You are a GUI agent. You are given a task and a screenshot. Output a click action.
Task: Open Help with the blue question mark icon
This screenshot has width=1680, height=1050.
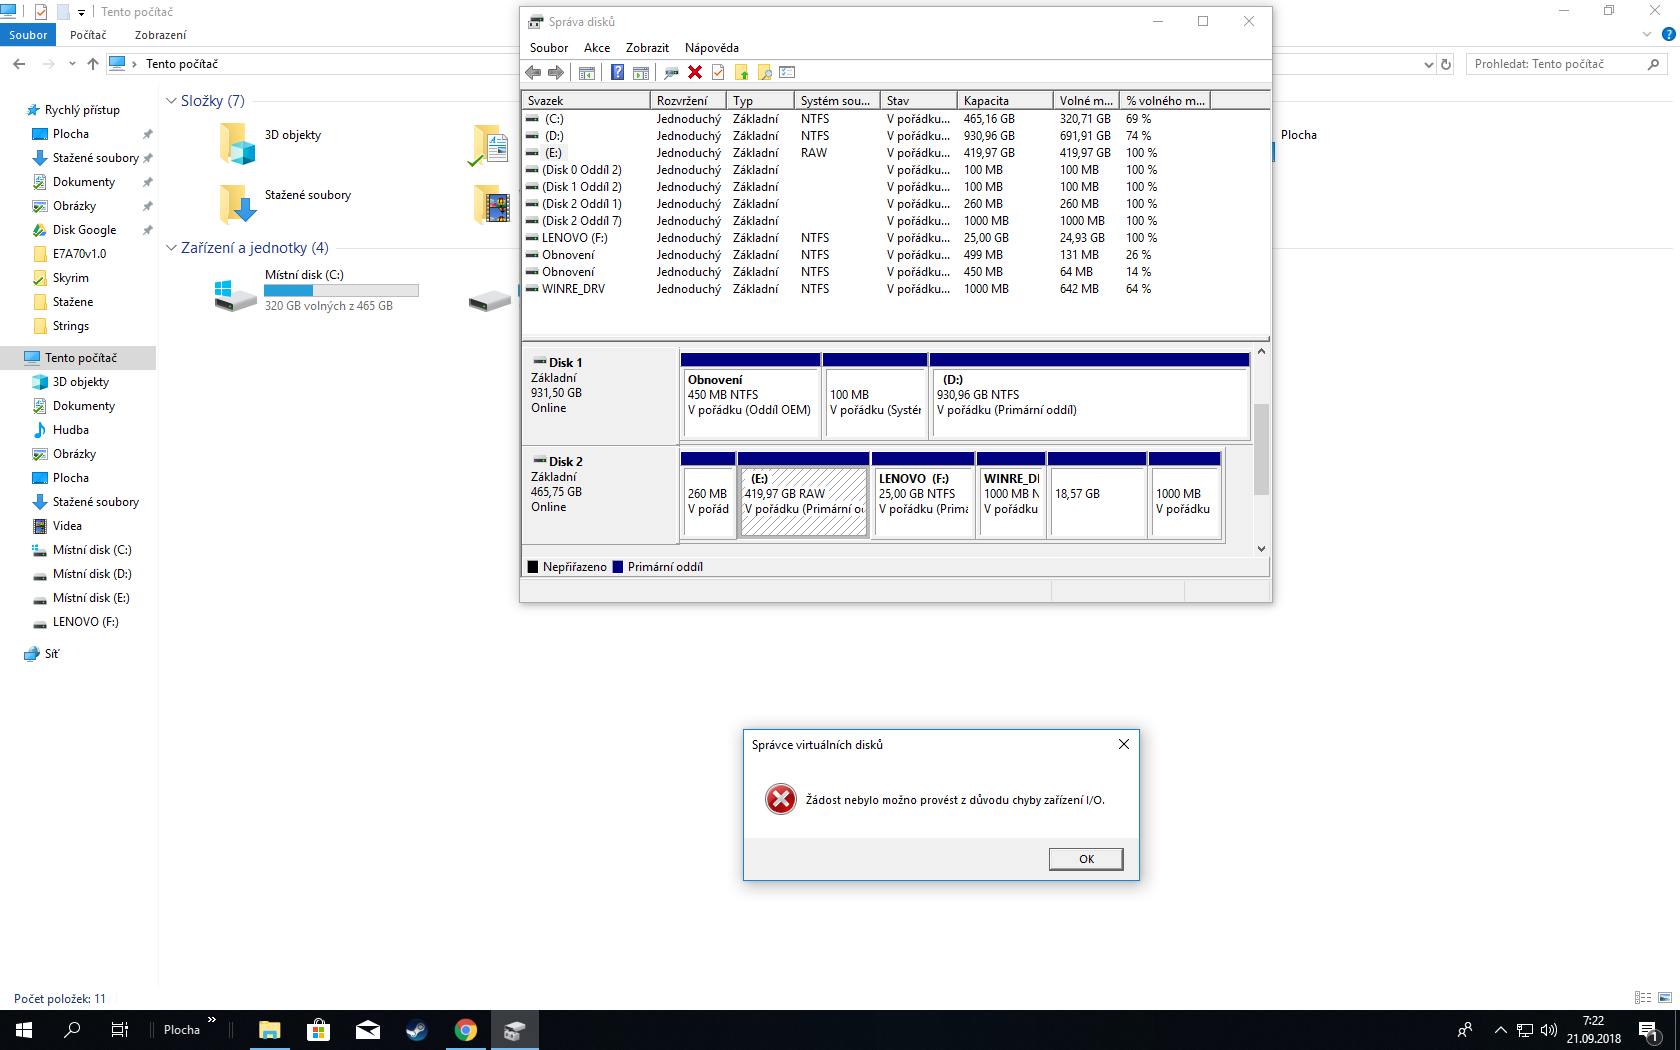tap(617, 72)
